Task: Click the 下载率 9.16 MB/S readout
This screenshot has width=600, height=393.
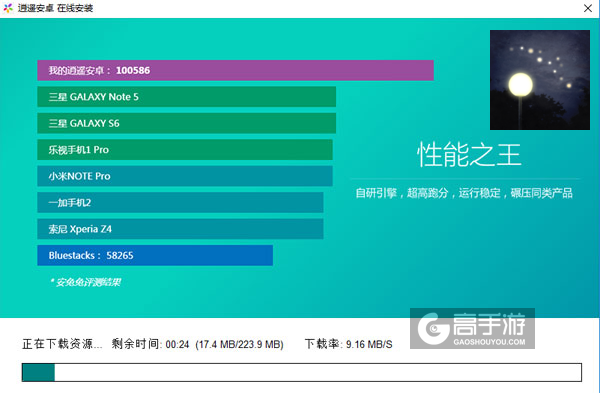Action: click(348, 344)
